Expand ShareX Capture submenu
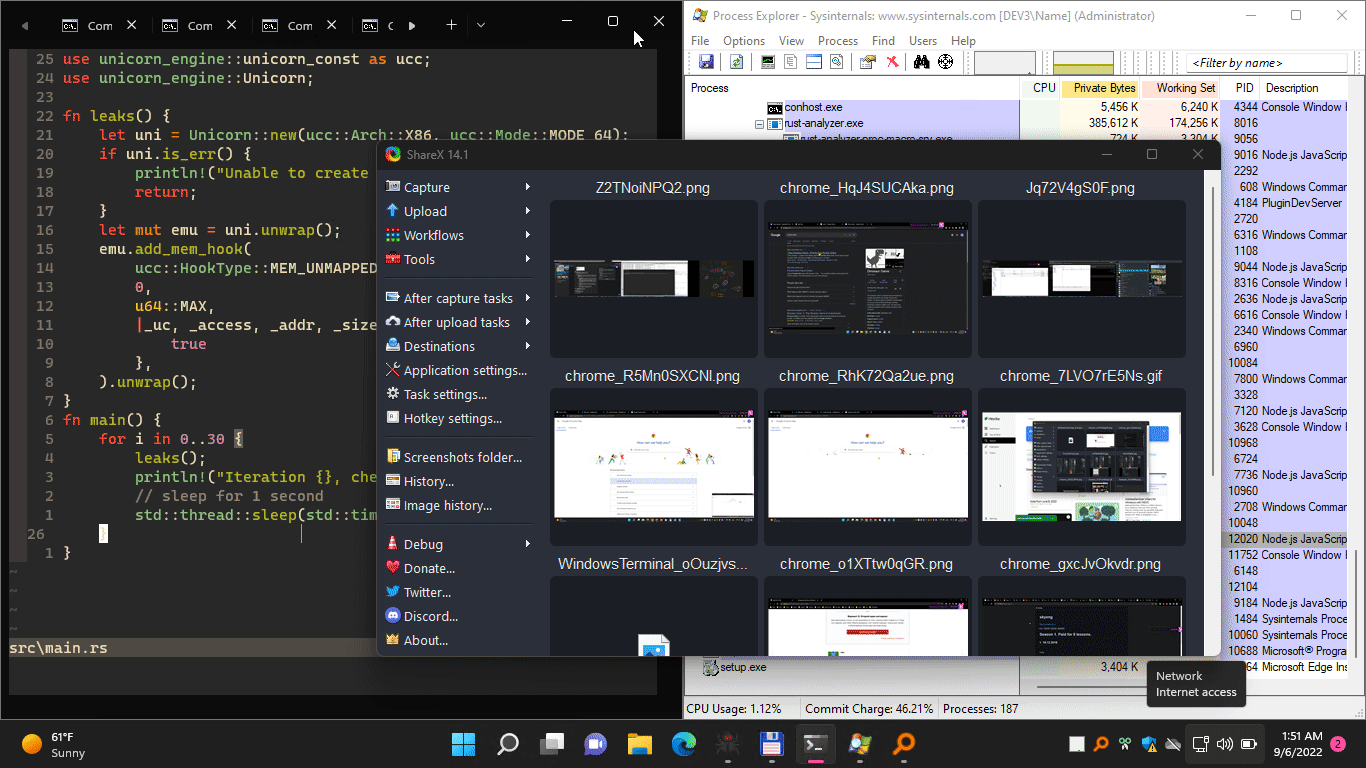Image resolution: width=1366 pixels, height=768 pixels. click(459, 187)
